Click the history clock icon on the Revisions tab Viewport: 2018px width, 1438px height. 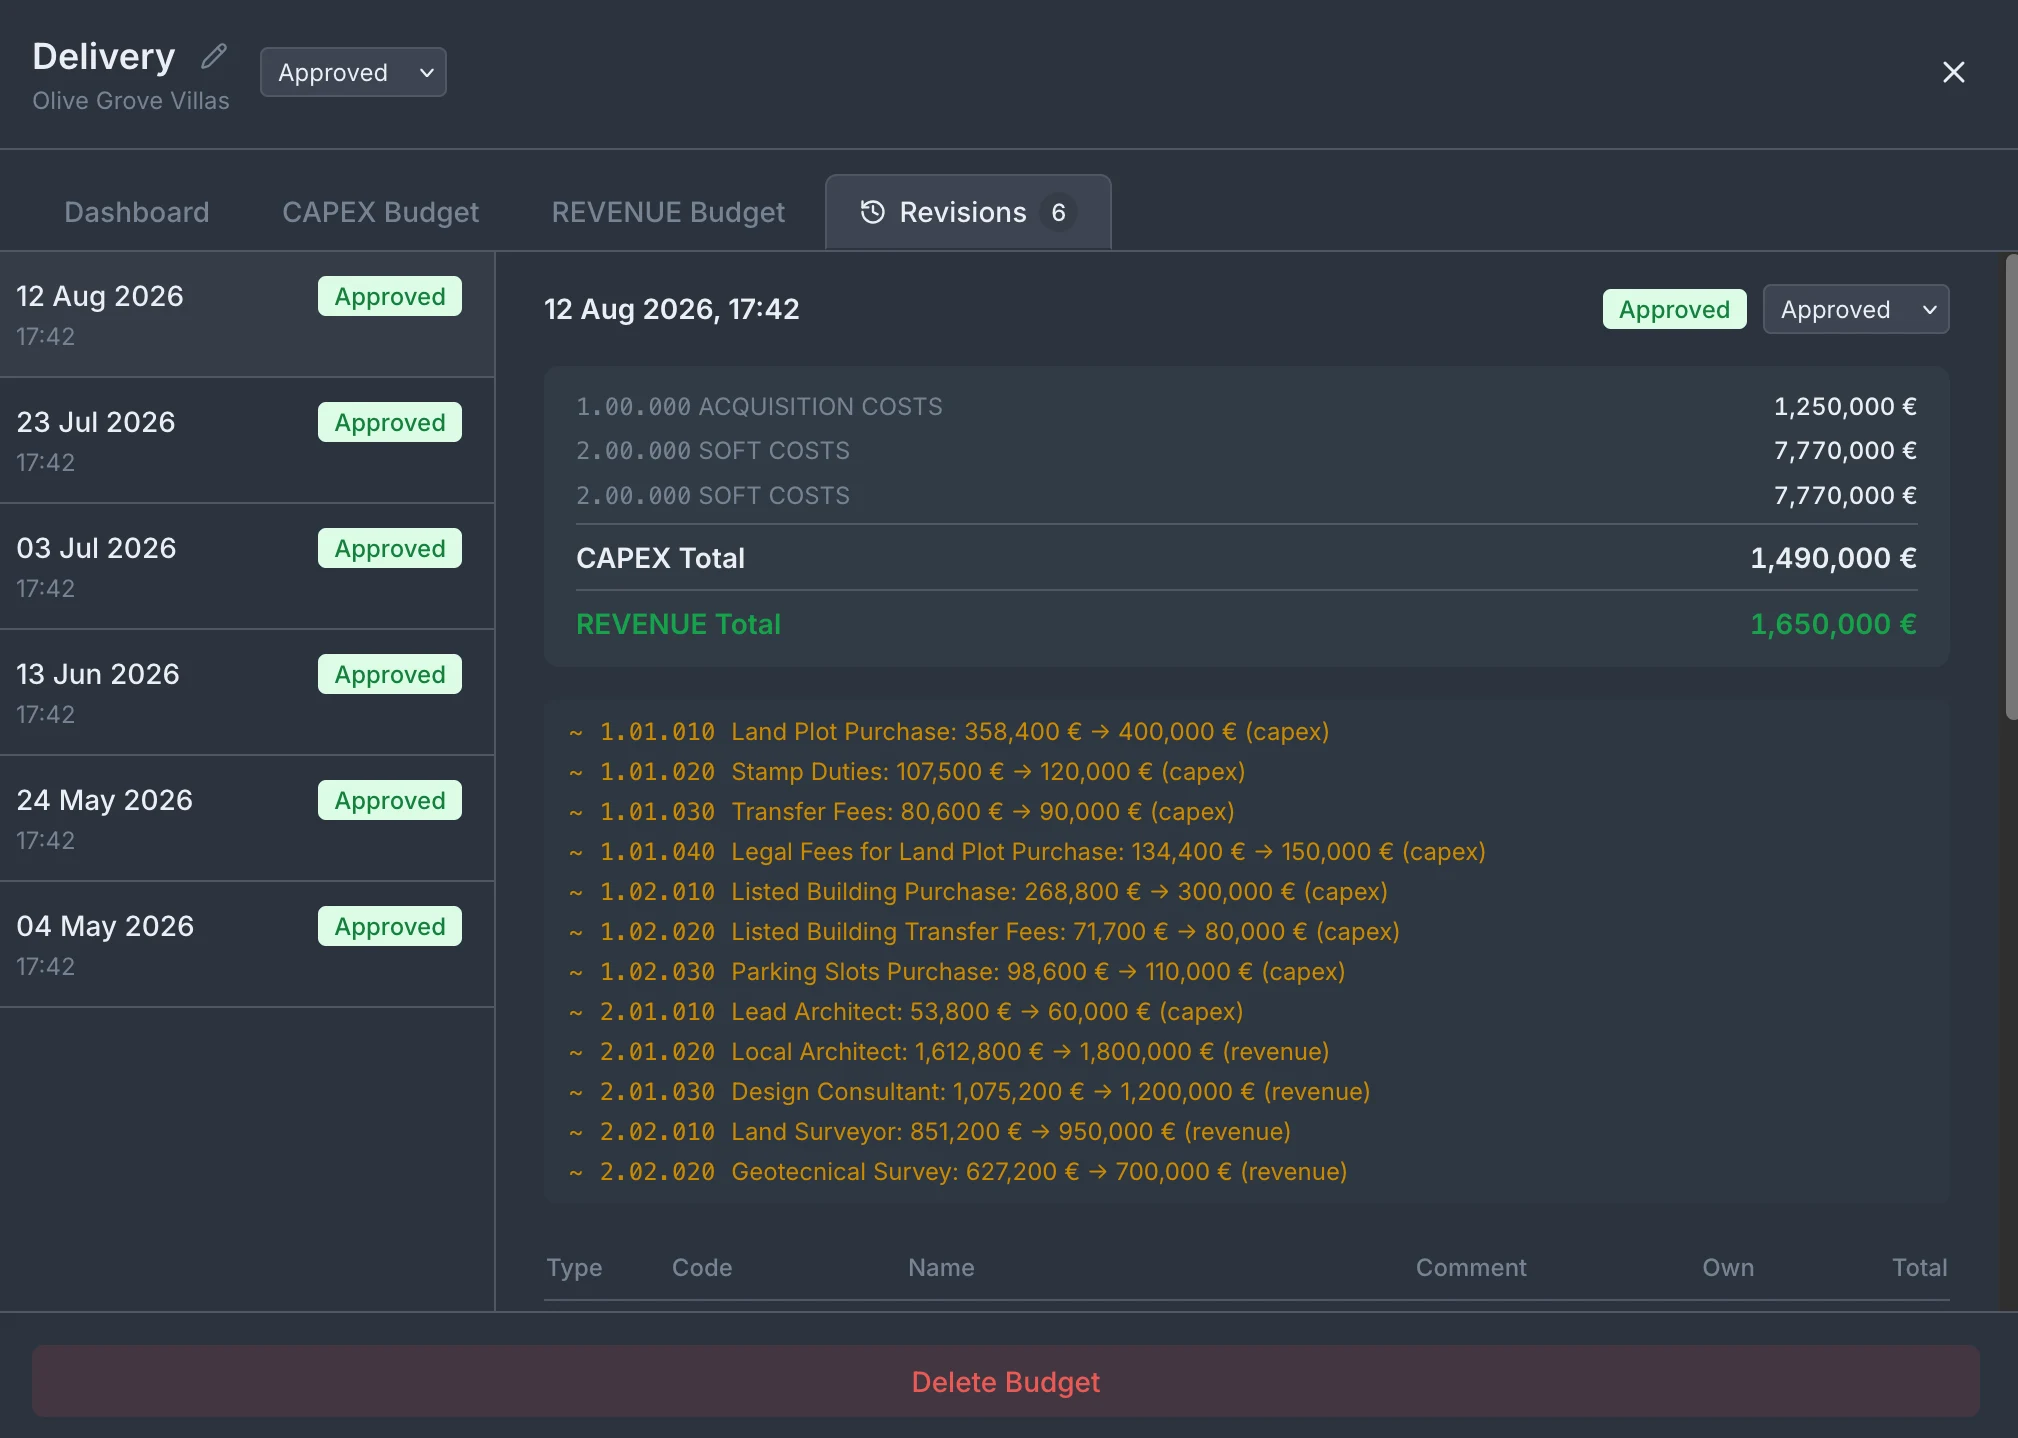872,212
